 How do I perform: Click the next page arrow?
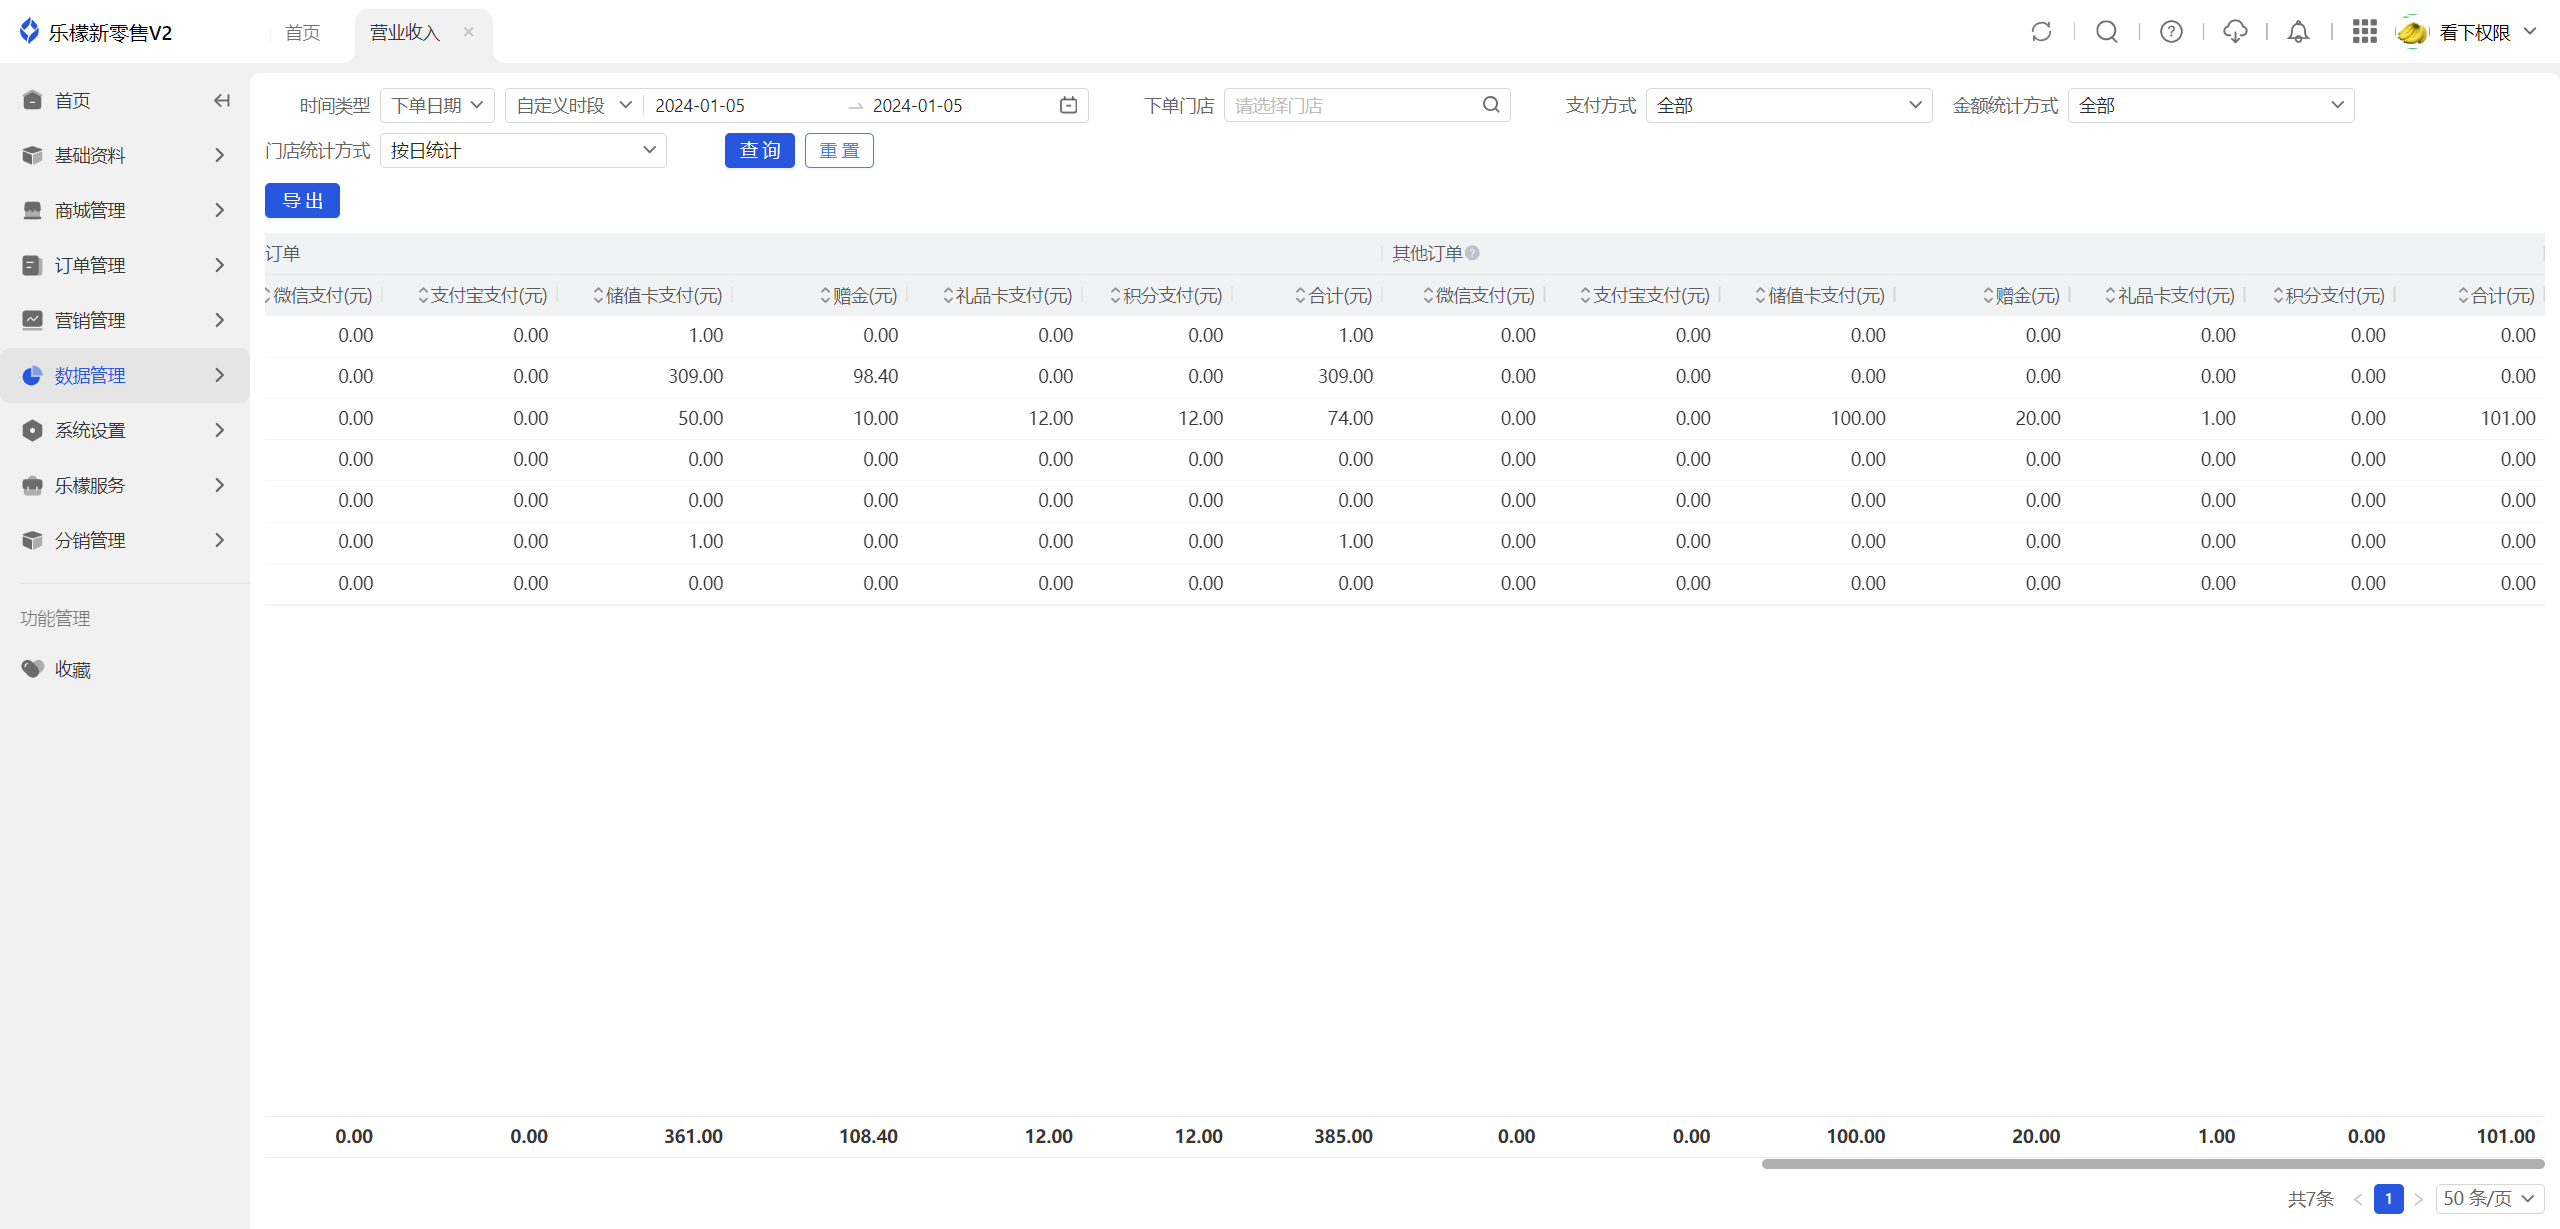point(2419,1198)
